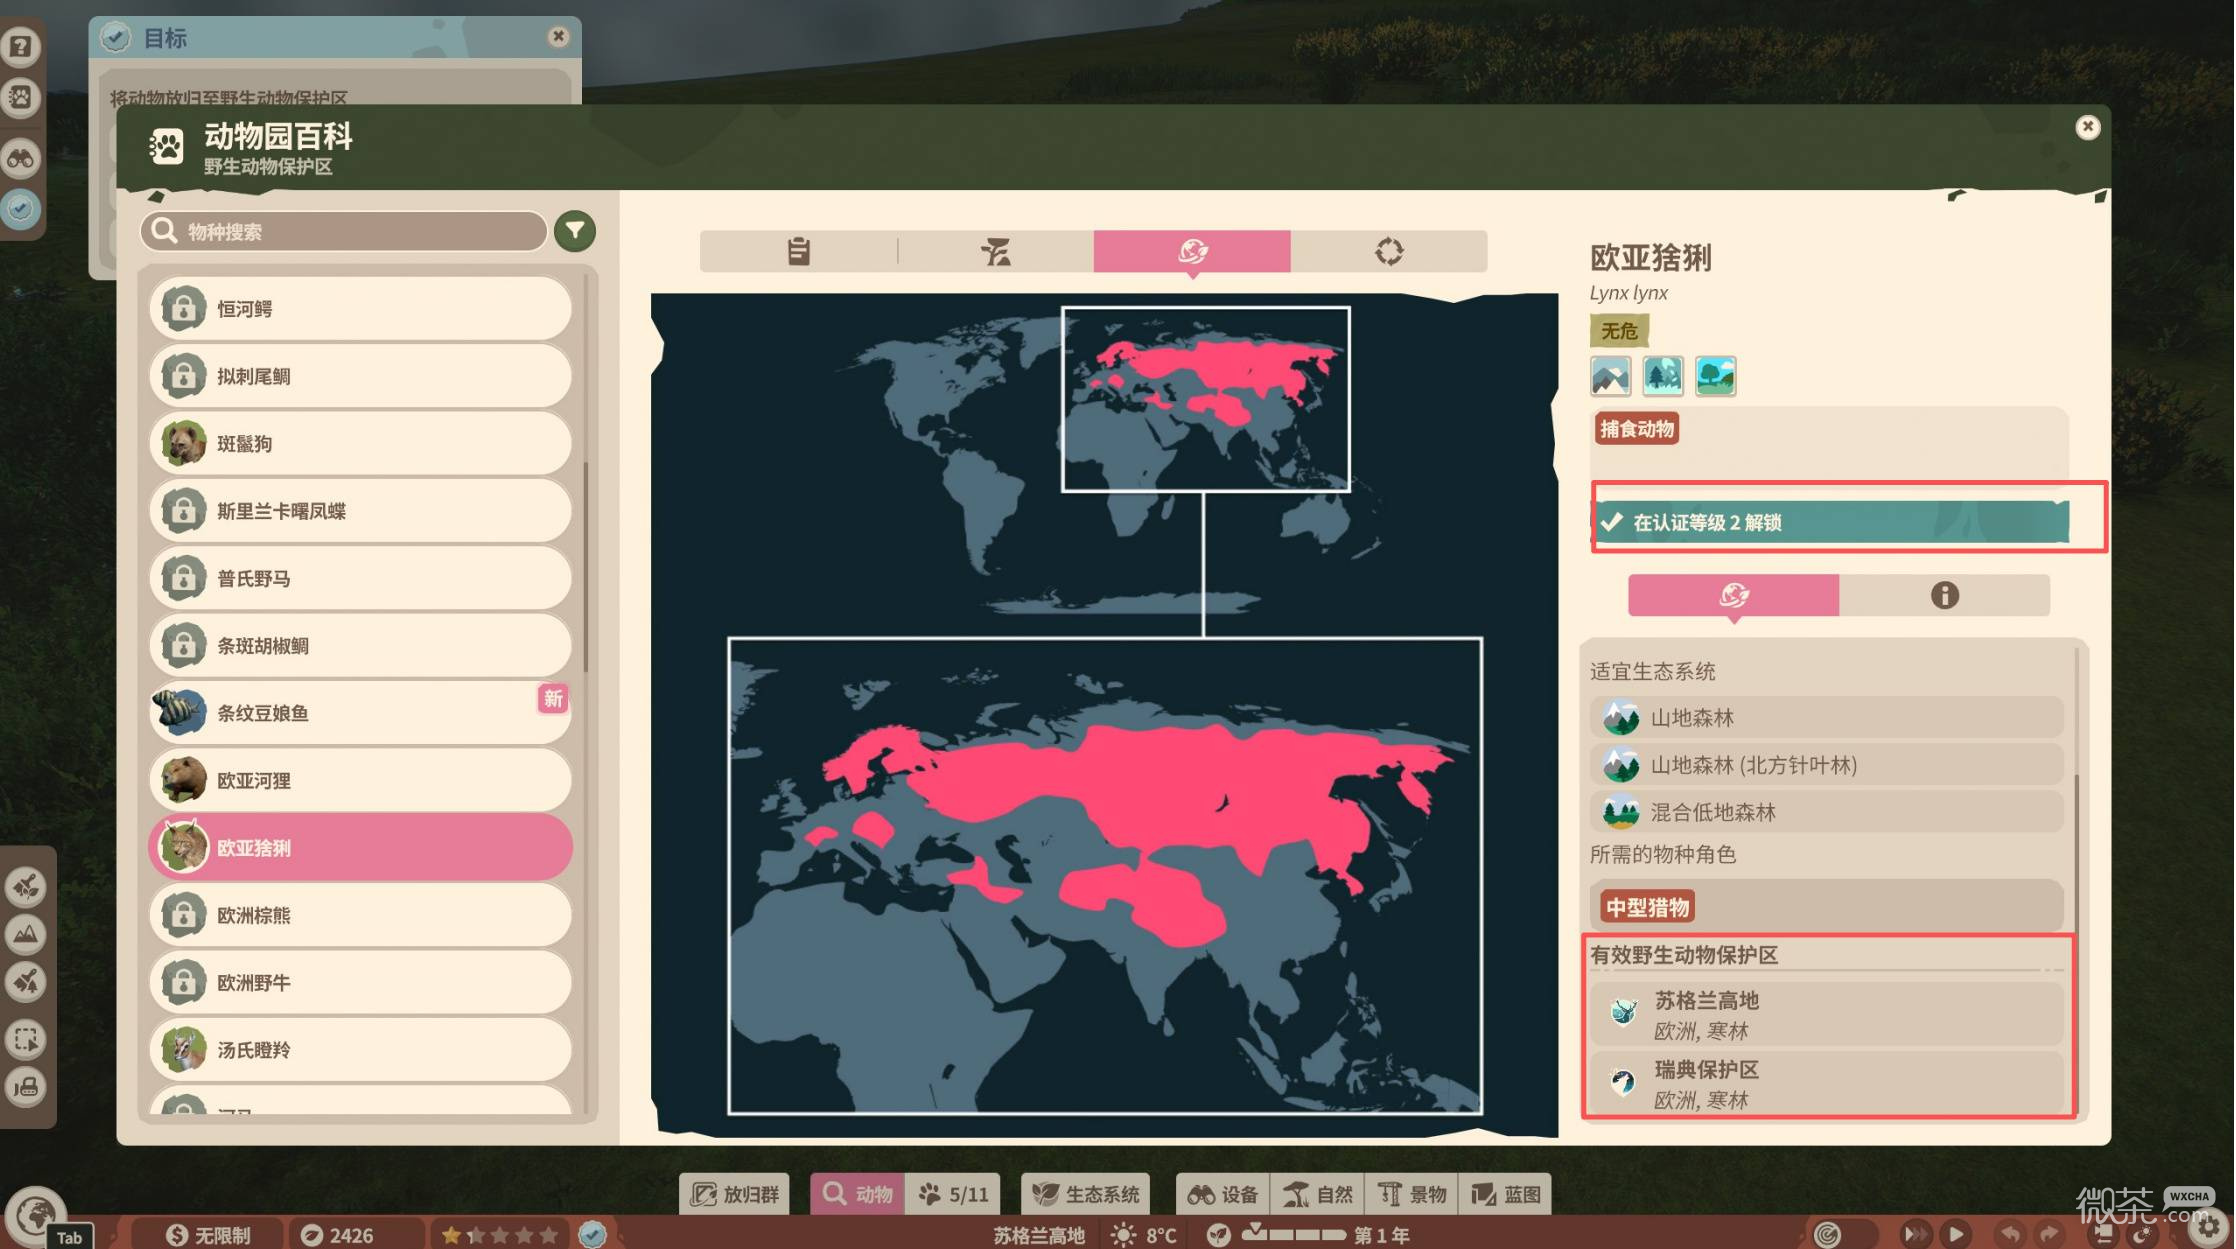Open the 动物 search button in bottom bar
The image size is (2236, 1249).
coord(858,1194)
